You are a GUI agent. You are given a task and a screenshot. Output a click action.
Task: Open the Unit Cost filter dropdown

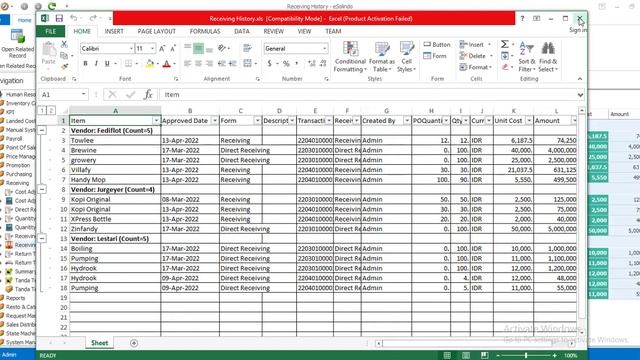[529, 121]
